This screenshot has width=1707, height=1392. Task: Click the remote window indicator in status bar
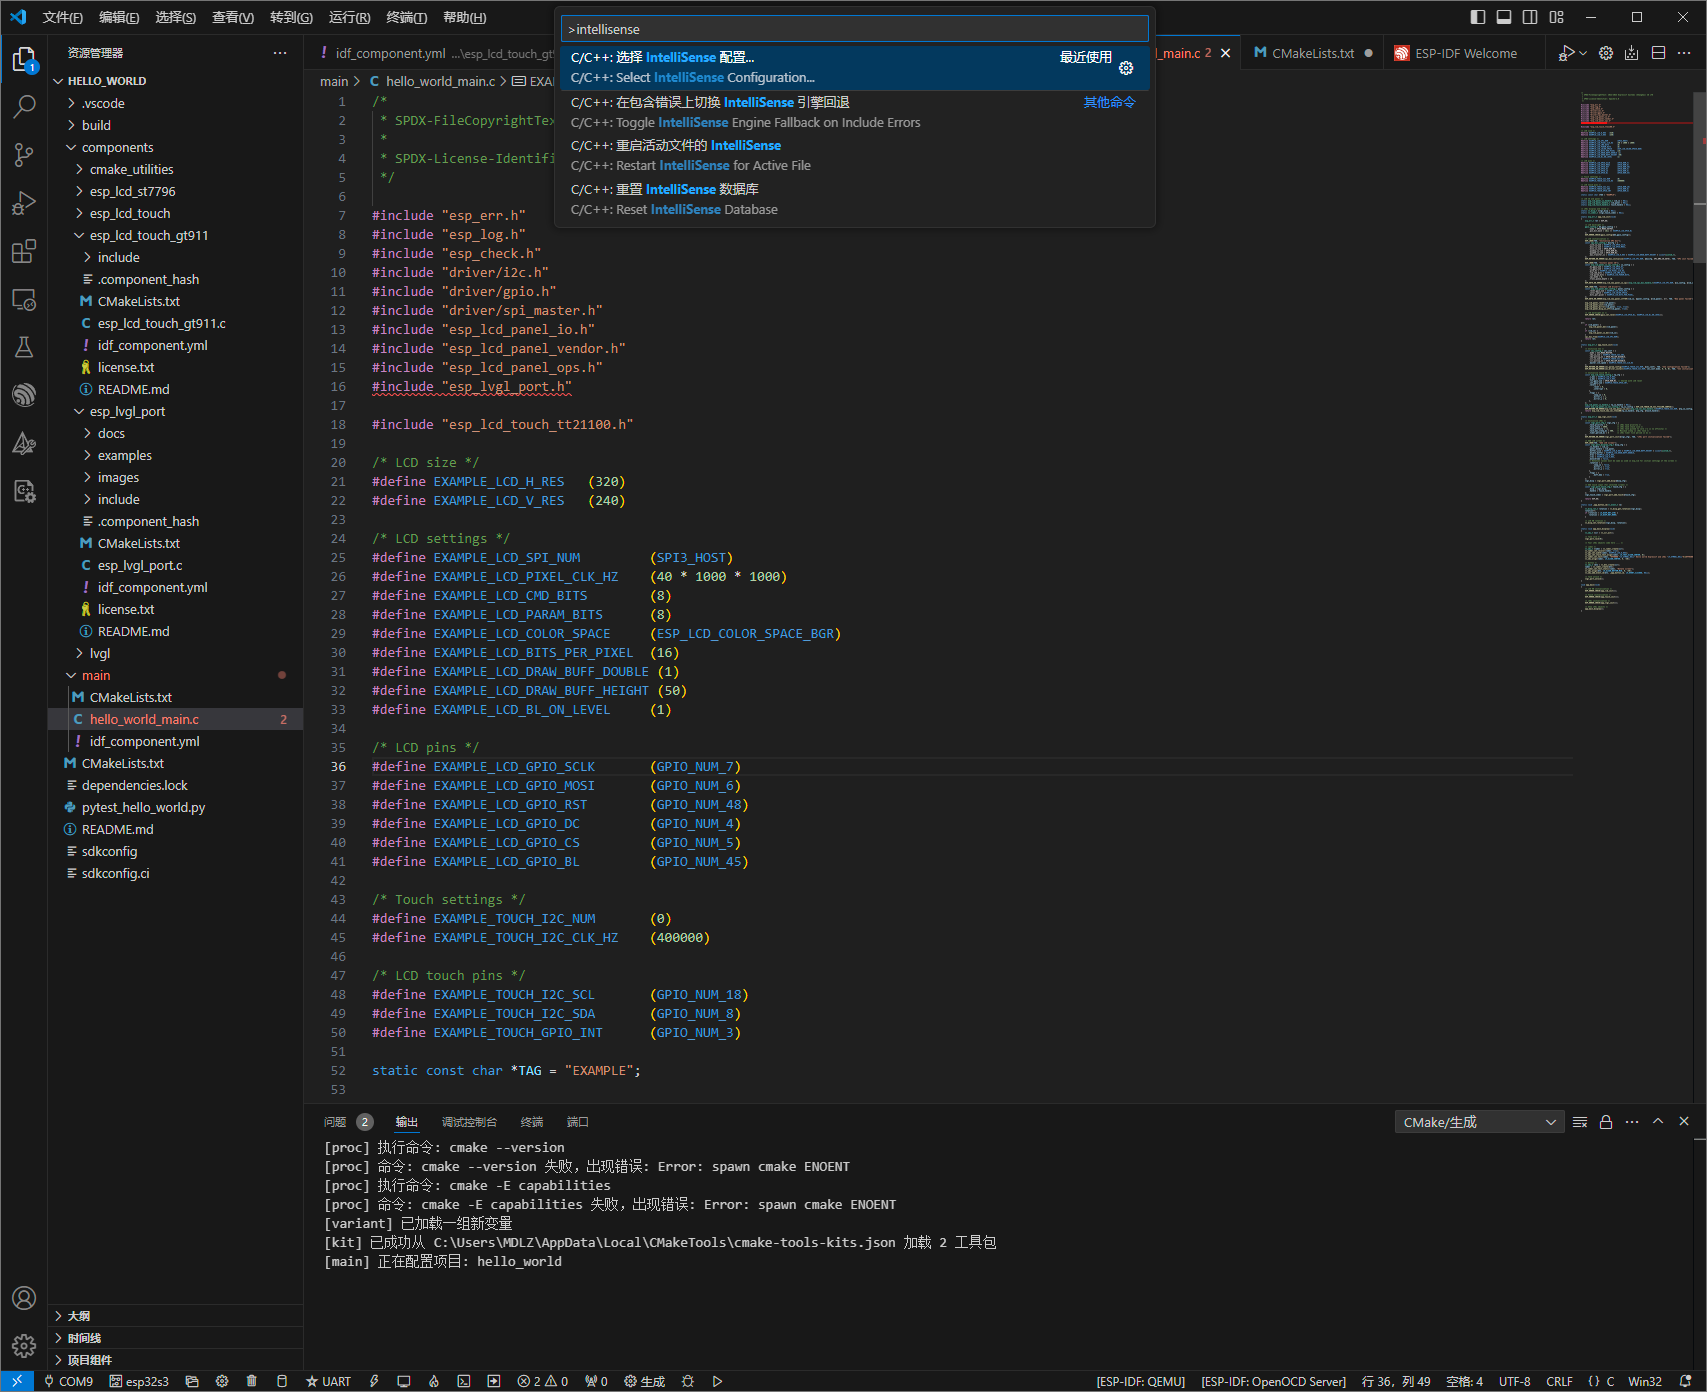[17, 1381]
